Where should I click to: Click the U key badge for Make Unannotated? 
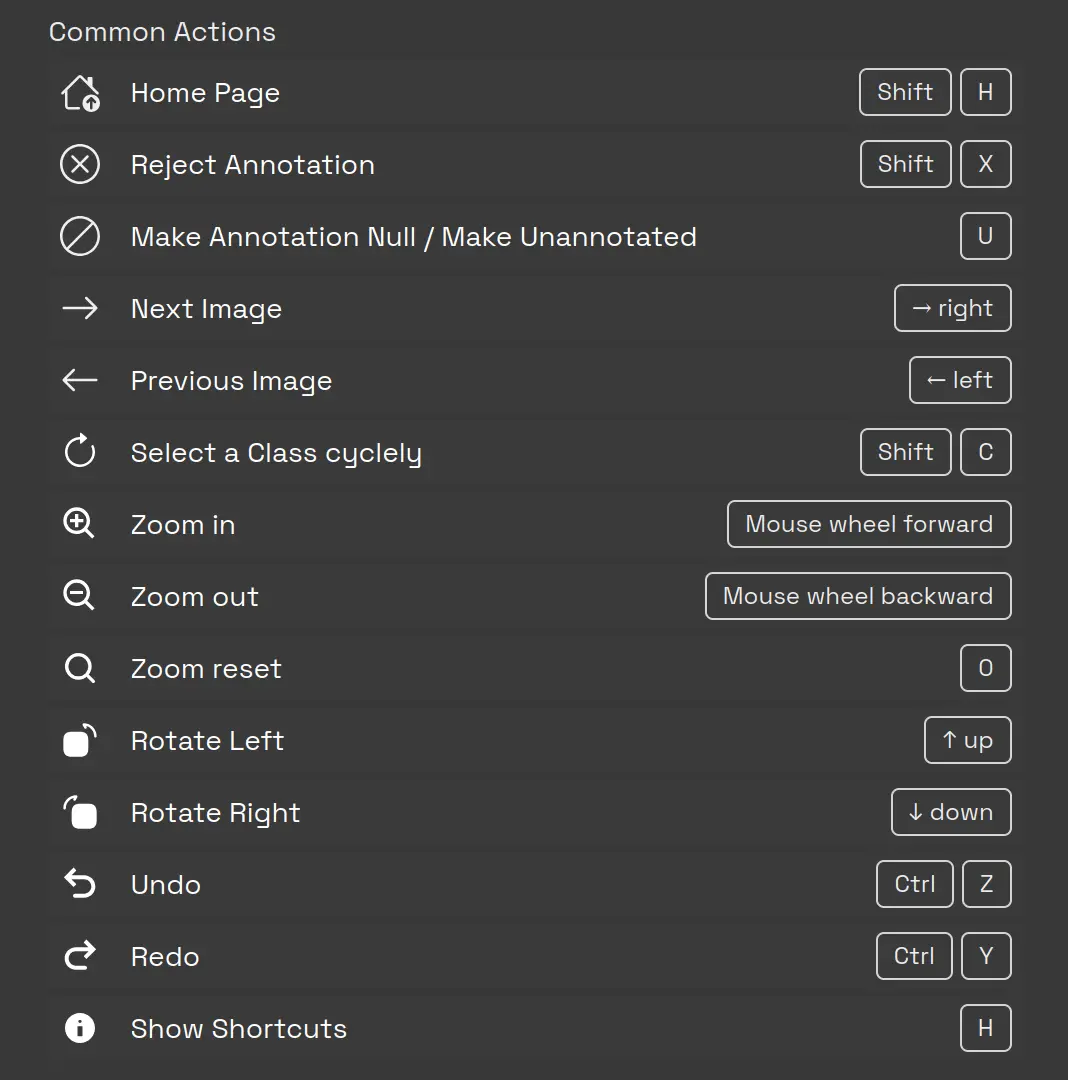(986, 236)
